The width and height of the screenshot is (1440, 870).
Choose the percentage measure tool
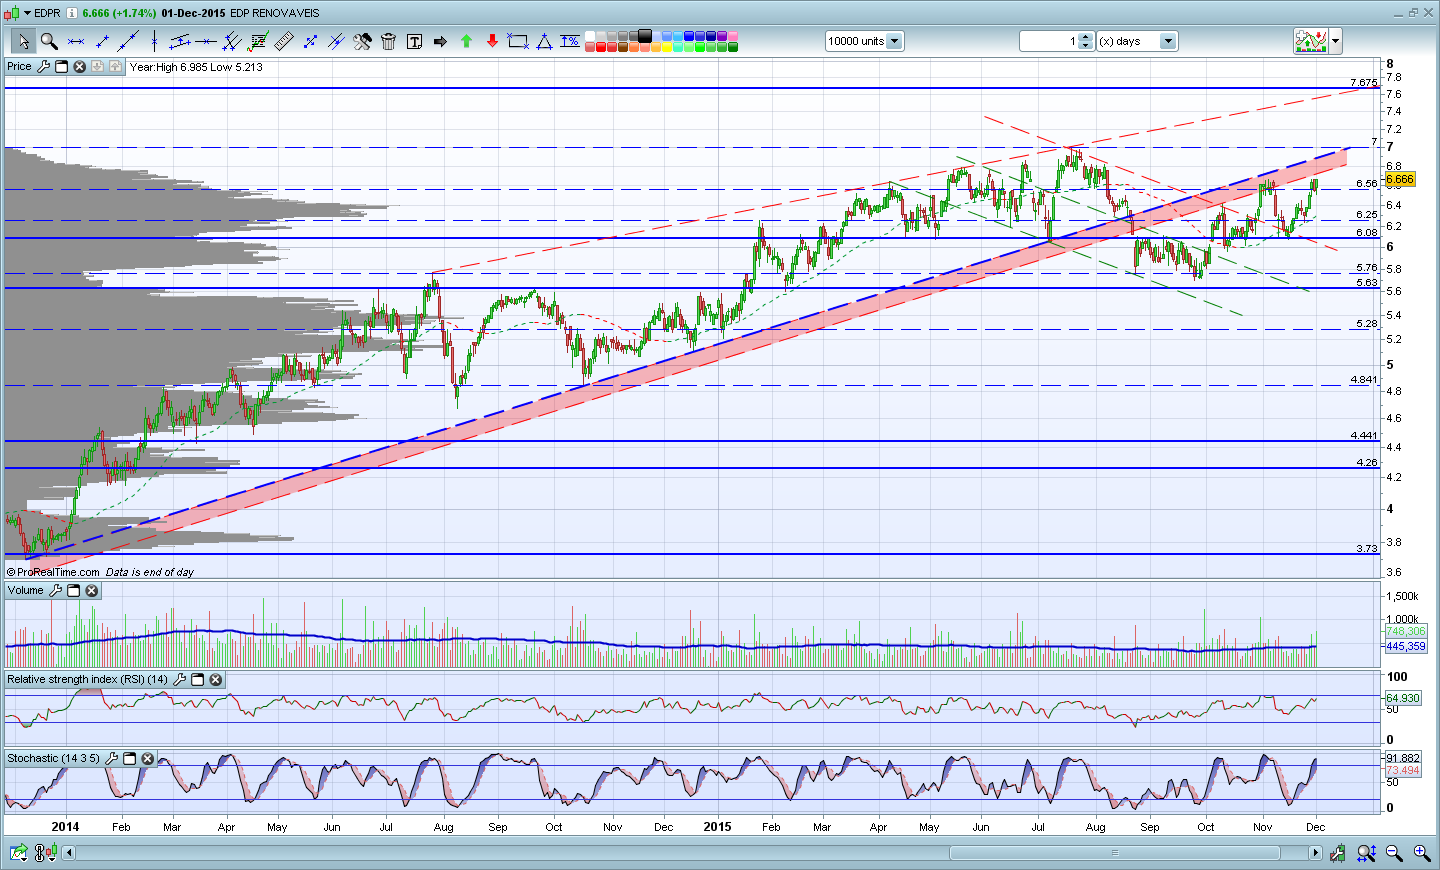570,41
